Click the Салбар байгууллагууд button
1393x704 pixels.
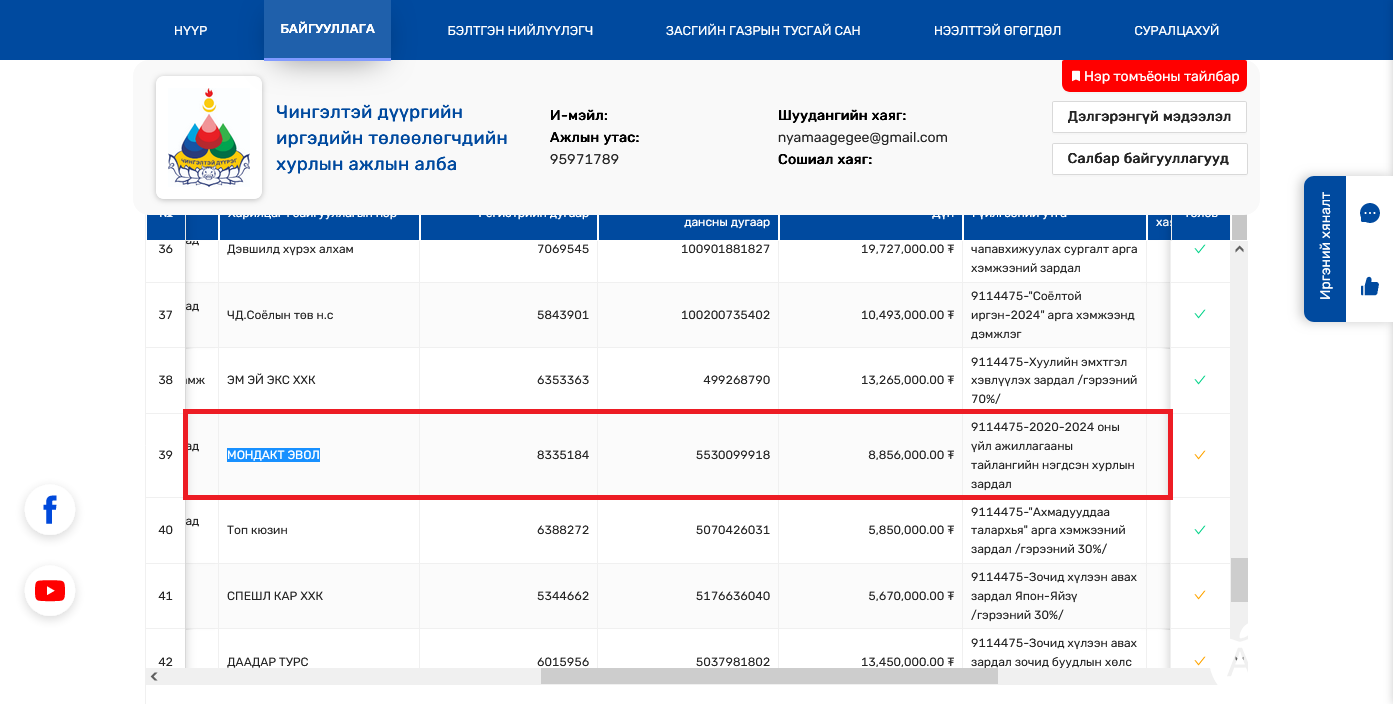[x=1149, y=159]
